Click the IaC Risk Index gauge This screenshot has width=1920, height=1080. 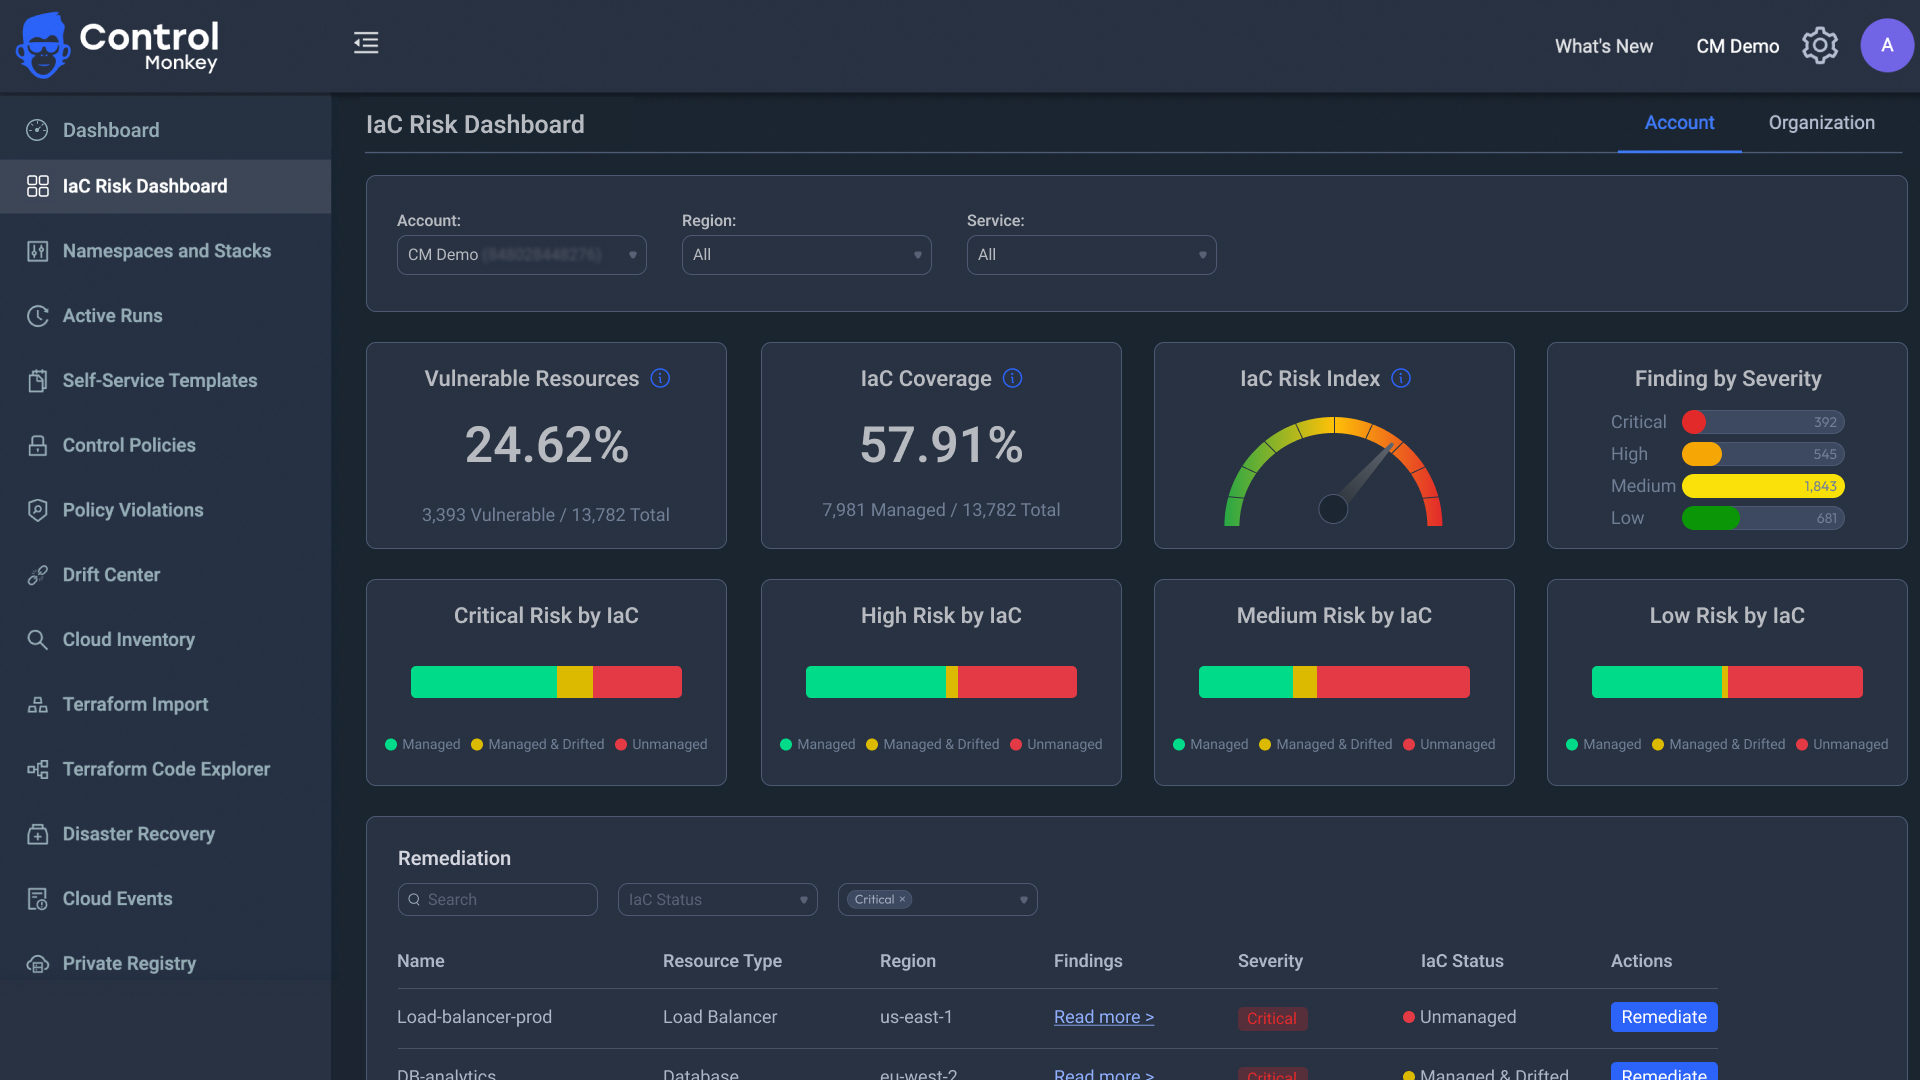(1333, 472)
